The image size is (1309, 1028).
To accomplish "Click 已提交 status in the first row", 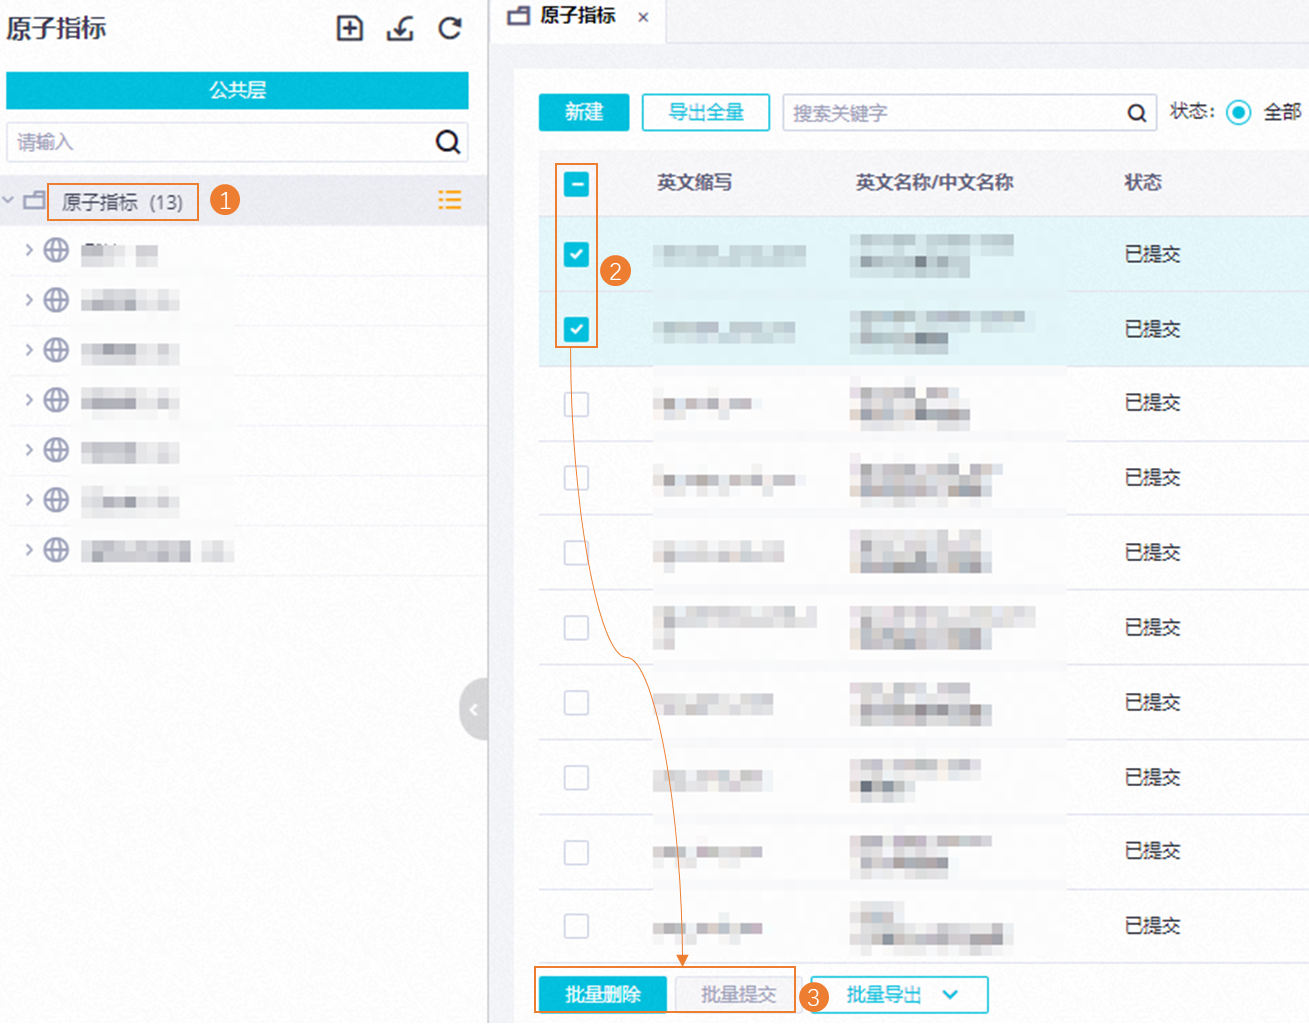I will [x=1152, y=254].
